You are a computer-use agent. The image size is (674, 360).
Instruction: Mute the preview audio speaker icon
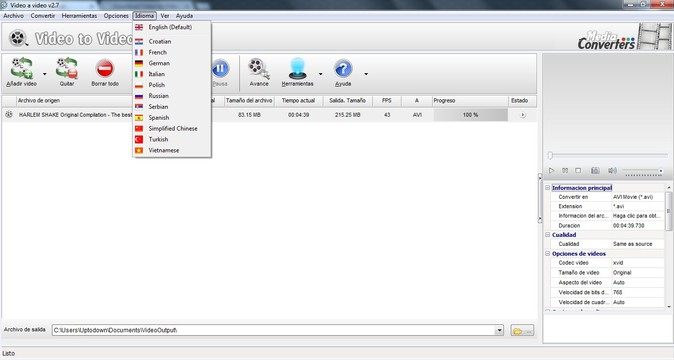click(612, 171)
